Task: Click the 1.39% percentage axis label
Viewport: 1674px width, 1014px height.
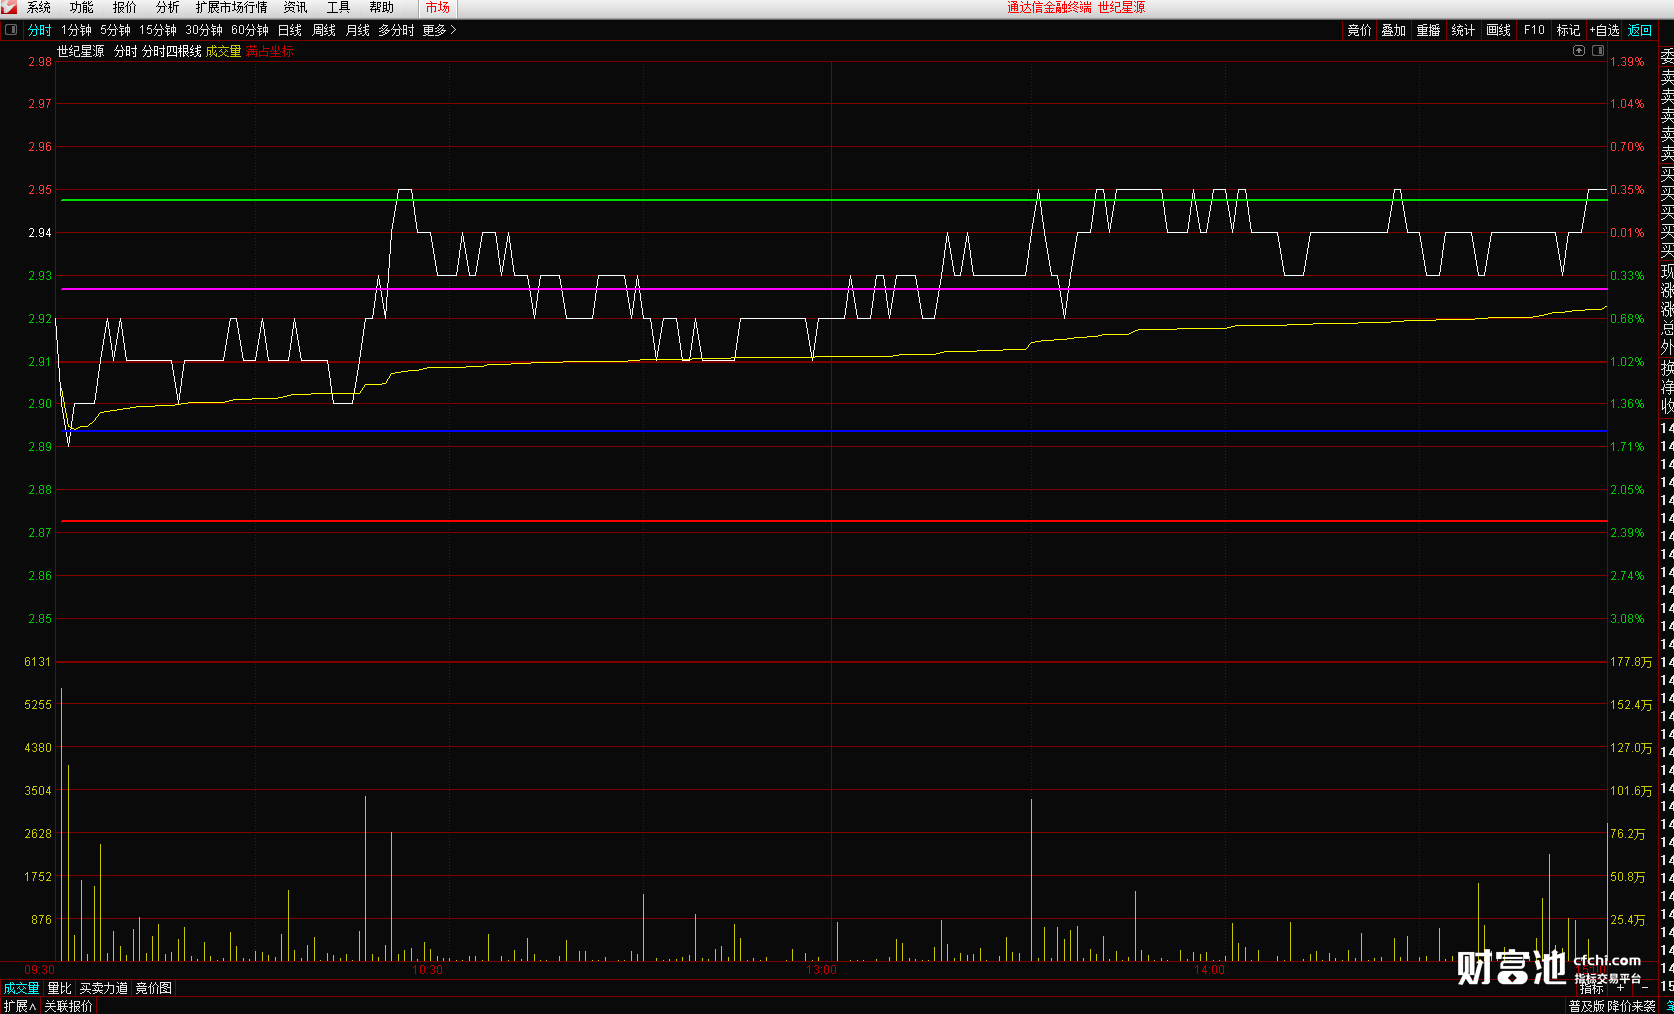Action: [1627, 62]
